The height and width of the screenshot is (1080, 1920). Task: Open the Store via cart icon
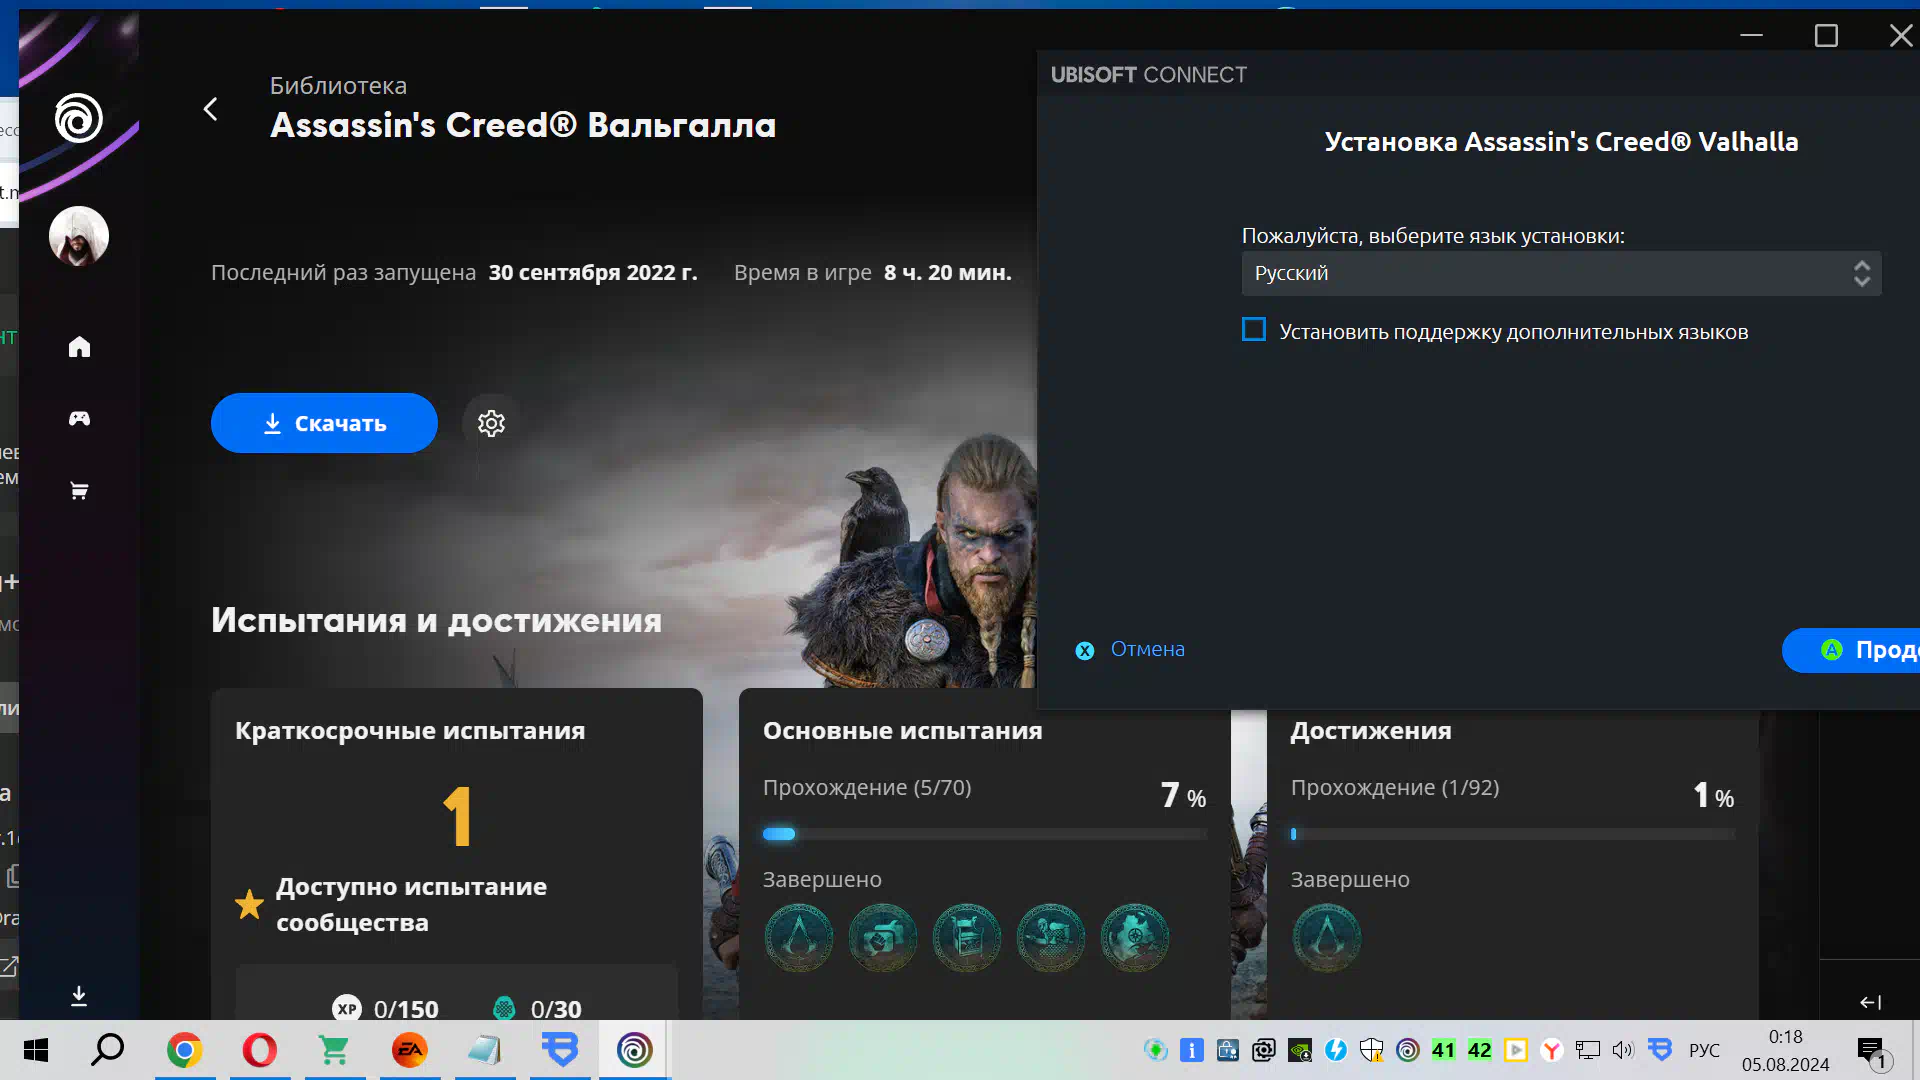(x=79, y=490)
